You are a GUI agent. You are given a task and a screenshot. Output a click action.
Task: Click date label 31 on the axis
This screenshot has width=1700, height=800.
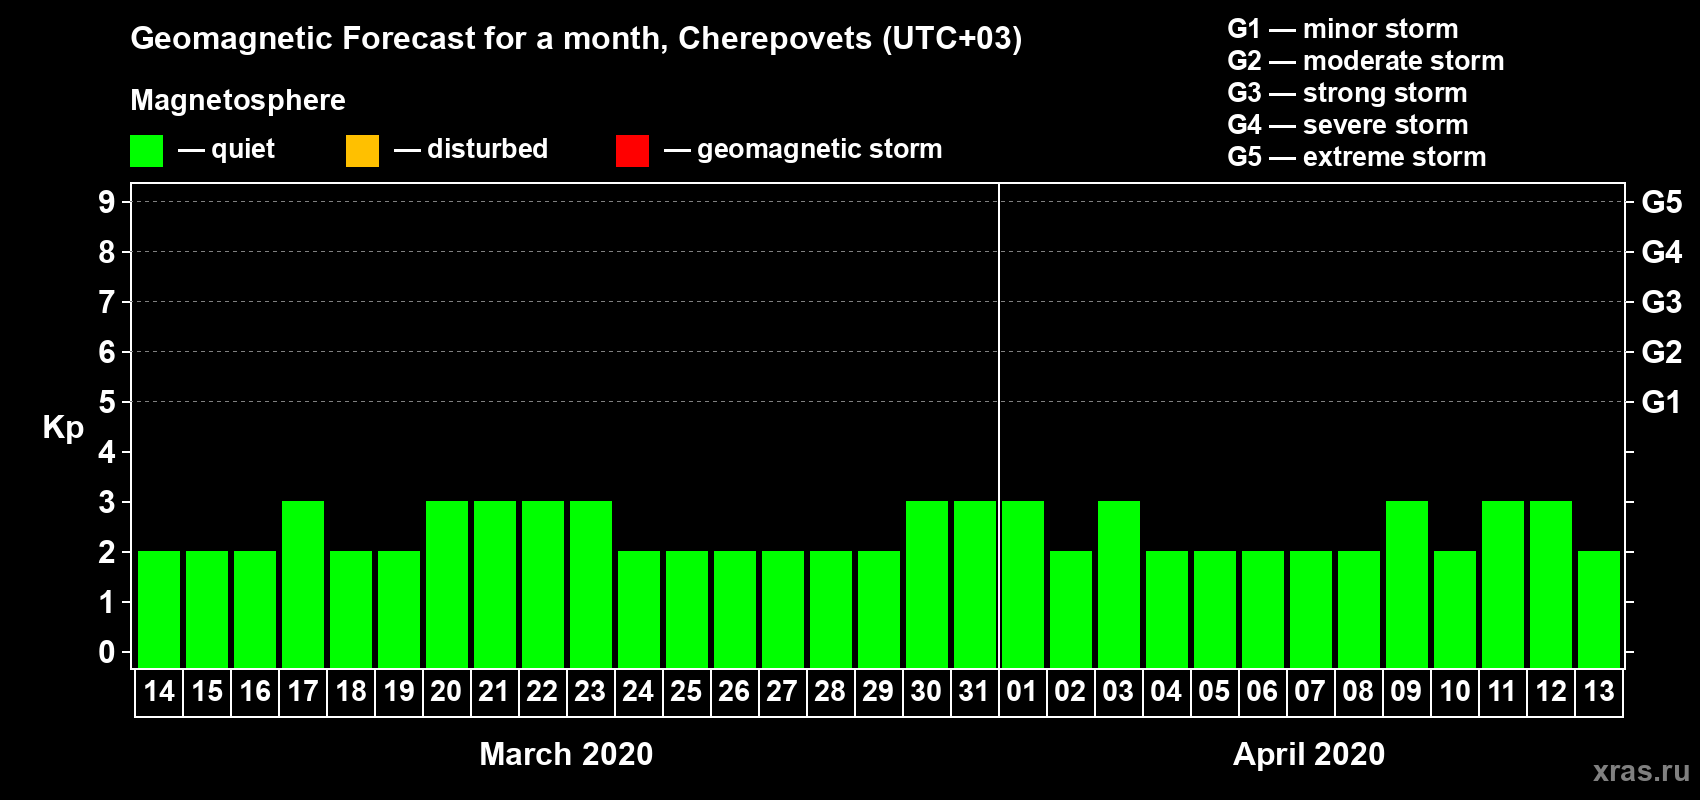tap(974, 691)
